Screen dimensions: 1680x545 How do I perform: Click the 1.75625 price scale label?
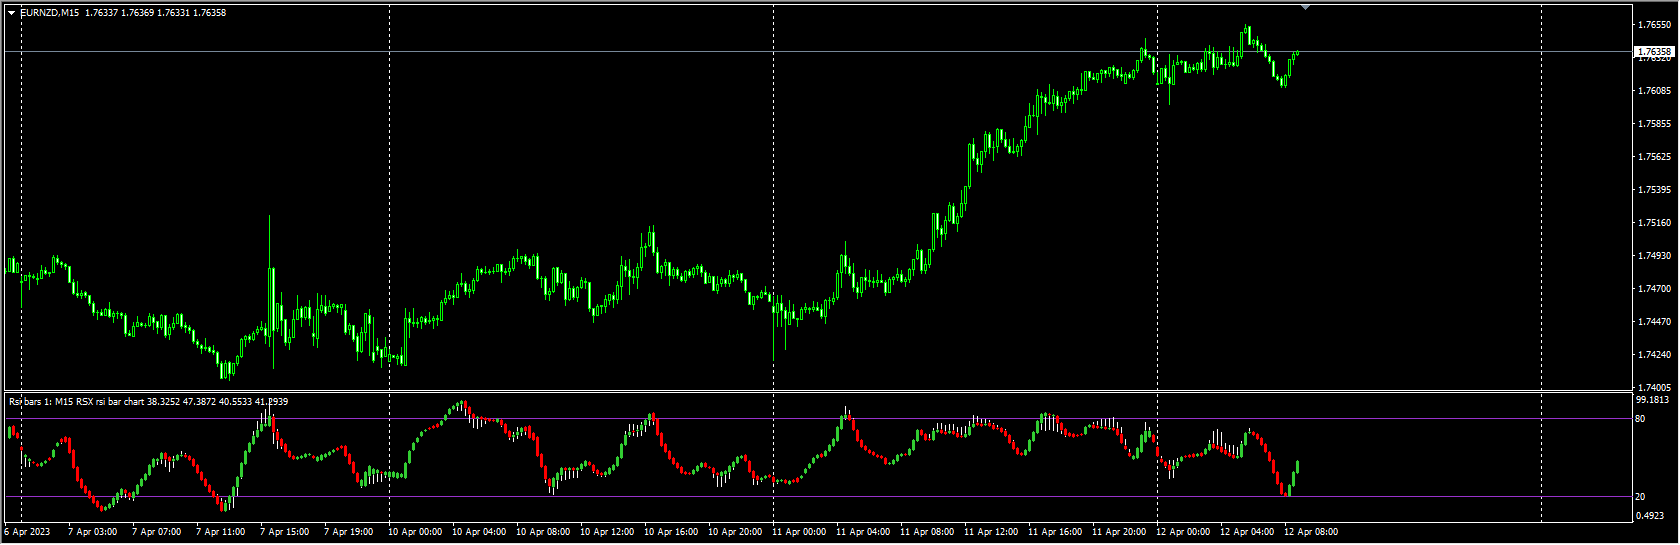1655,157
